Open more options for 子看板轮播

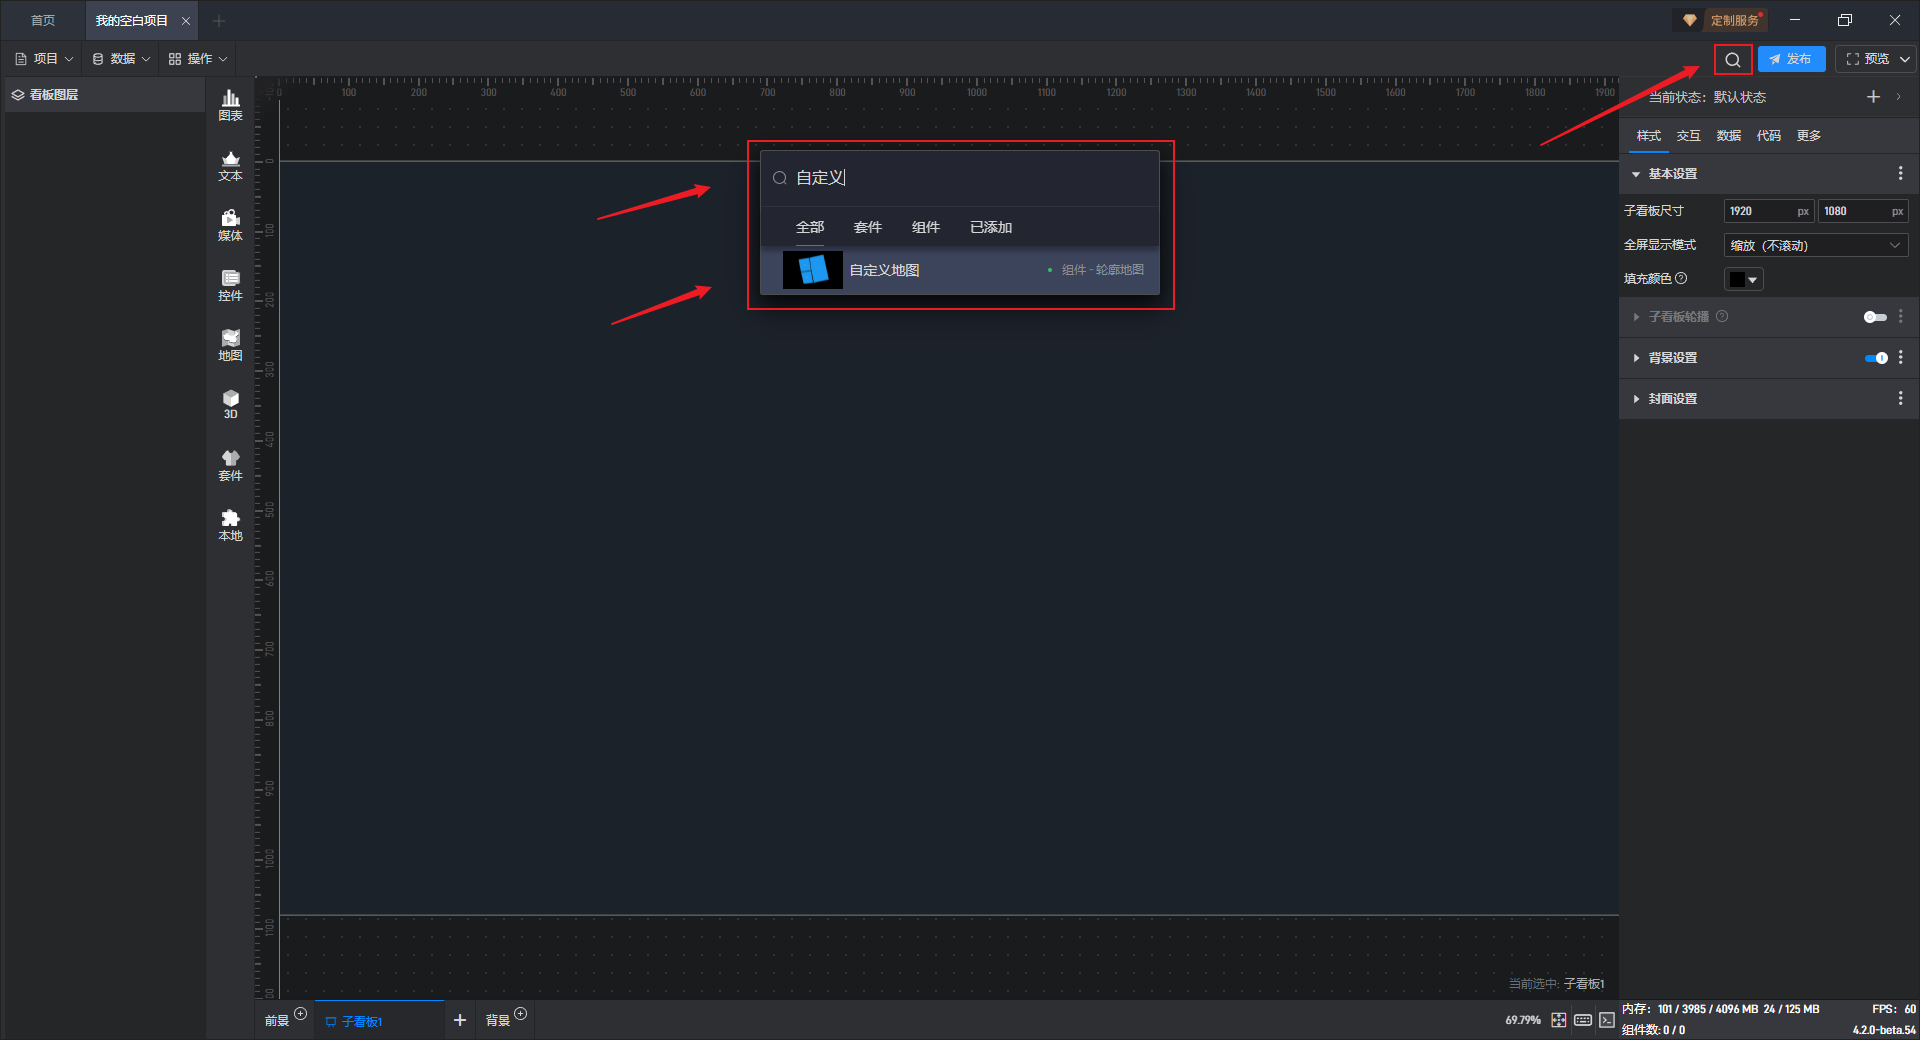click(x=1900, y=316)
